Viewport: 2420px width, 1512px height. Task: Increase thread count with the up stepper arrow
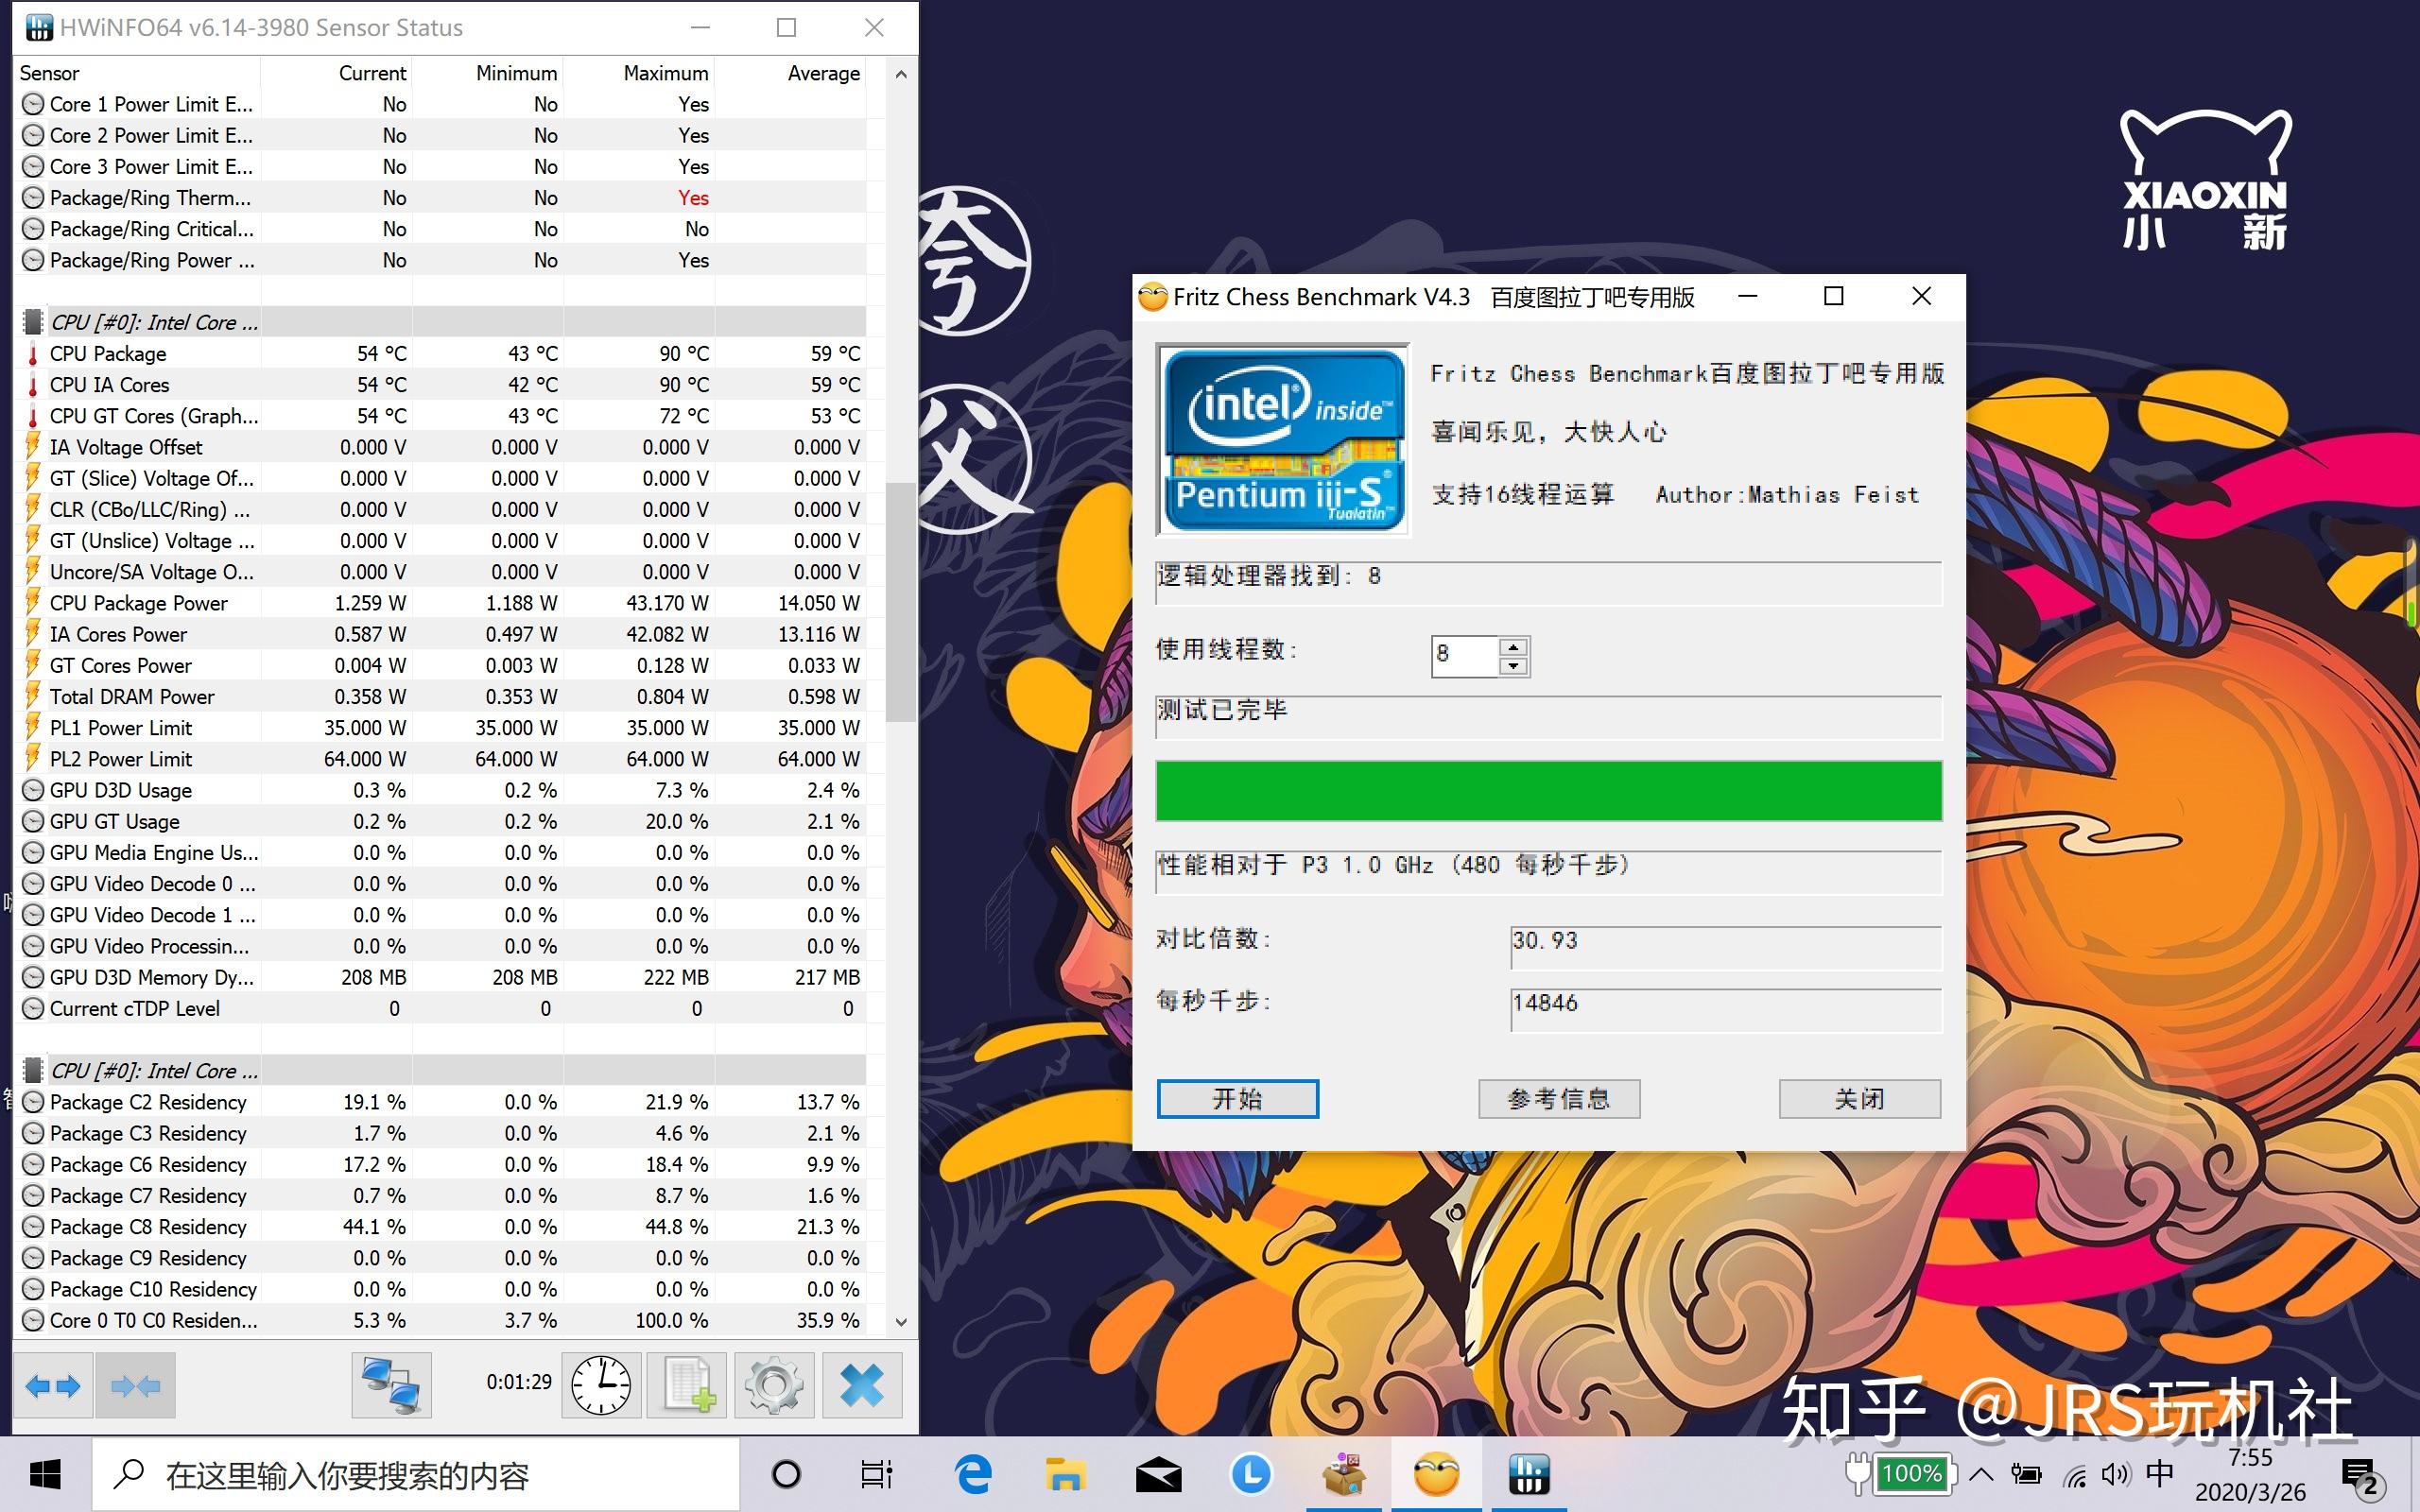point(1513,646)
